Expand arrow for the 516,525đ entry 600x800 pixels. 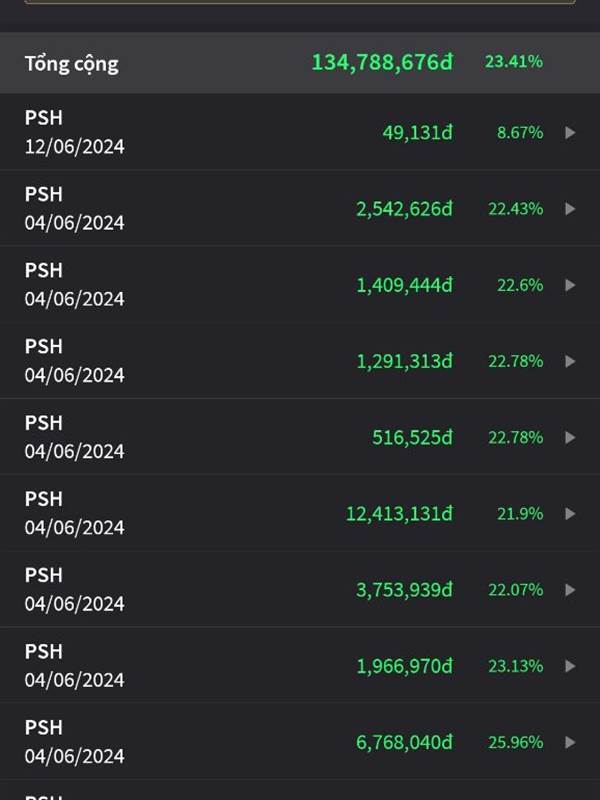click(570, 437)
